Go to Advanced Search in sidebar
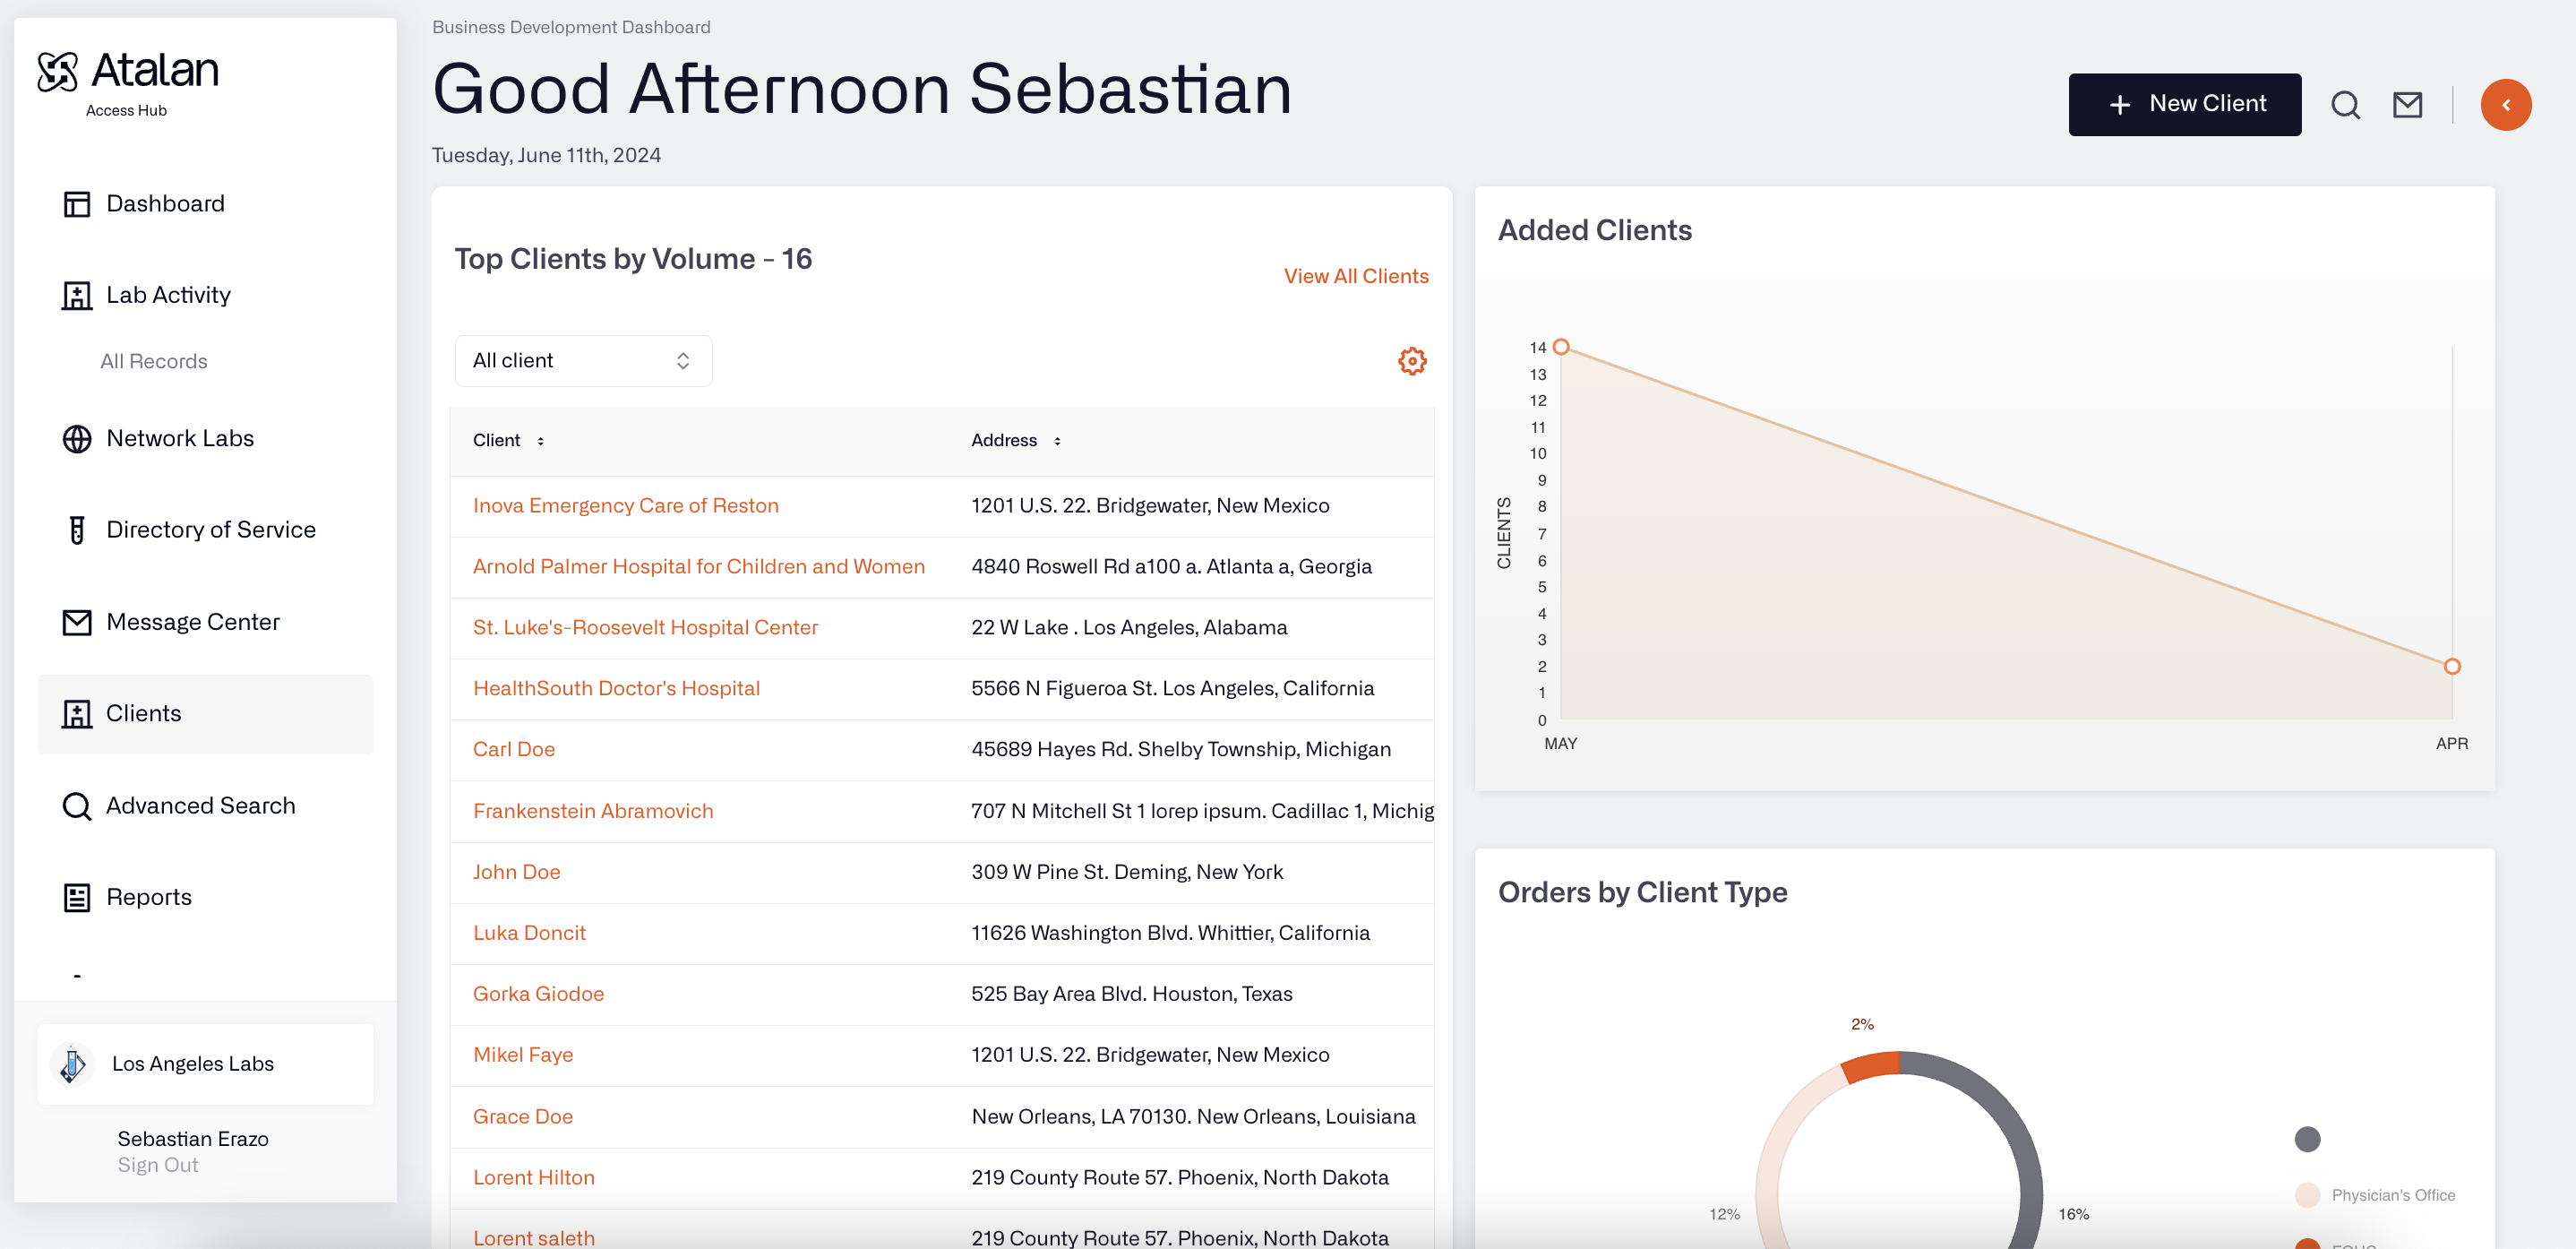 coord(200,806)
